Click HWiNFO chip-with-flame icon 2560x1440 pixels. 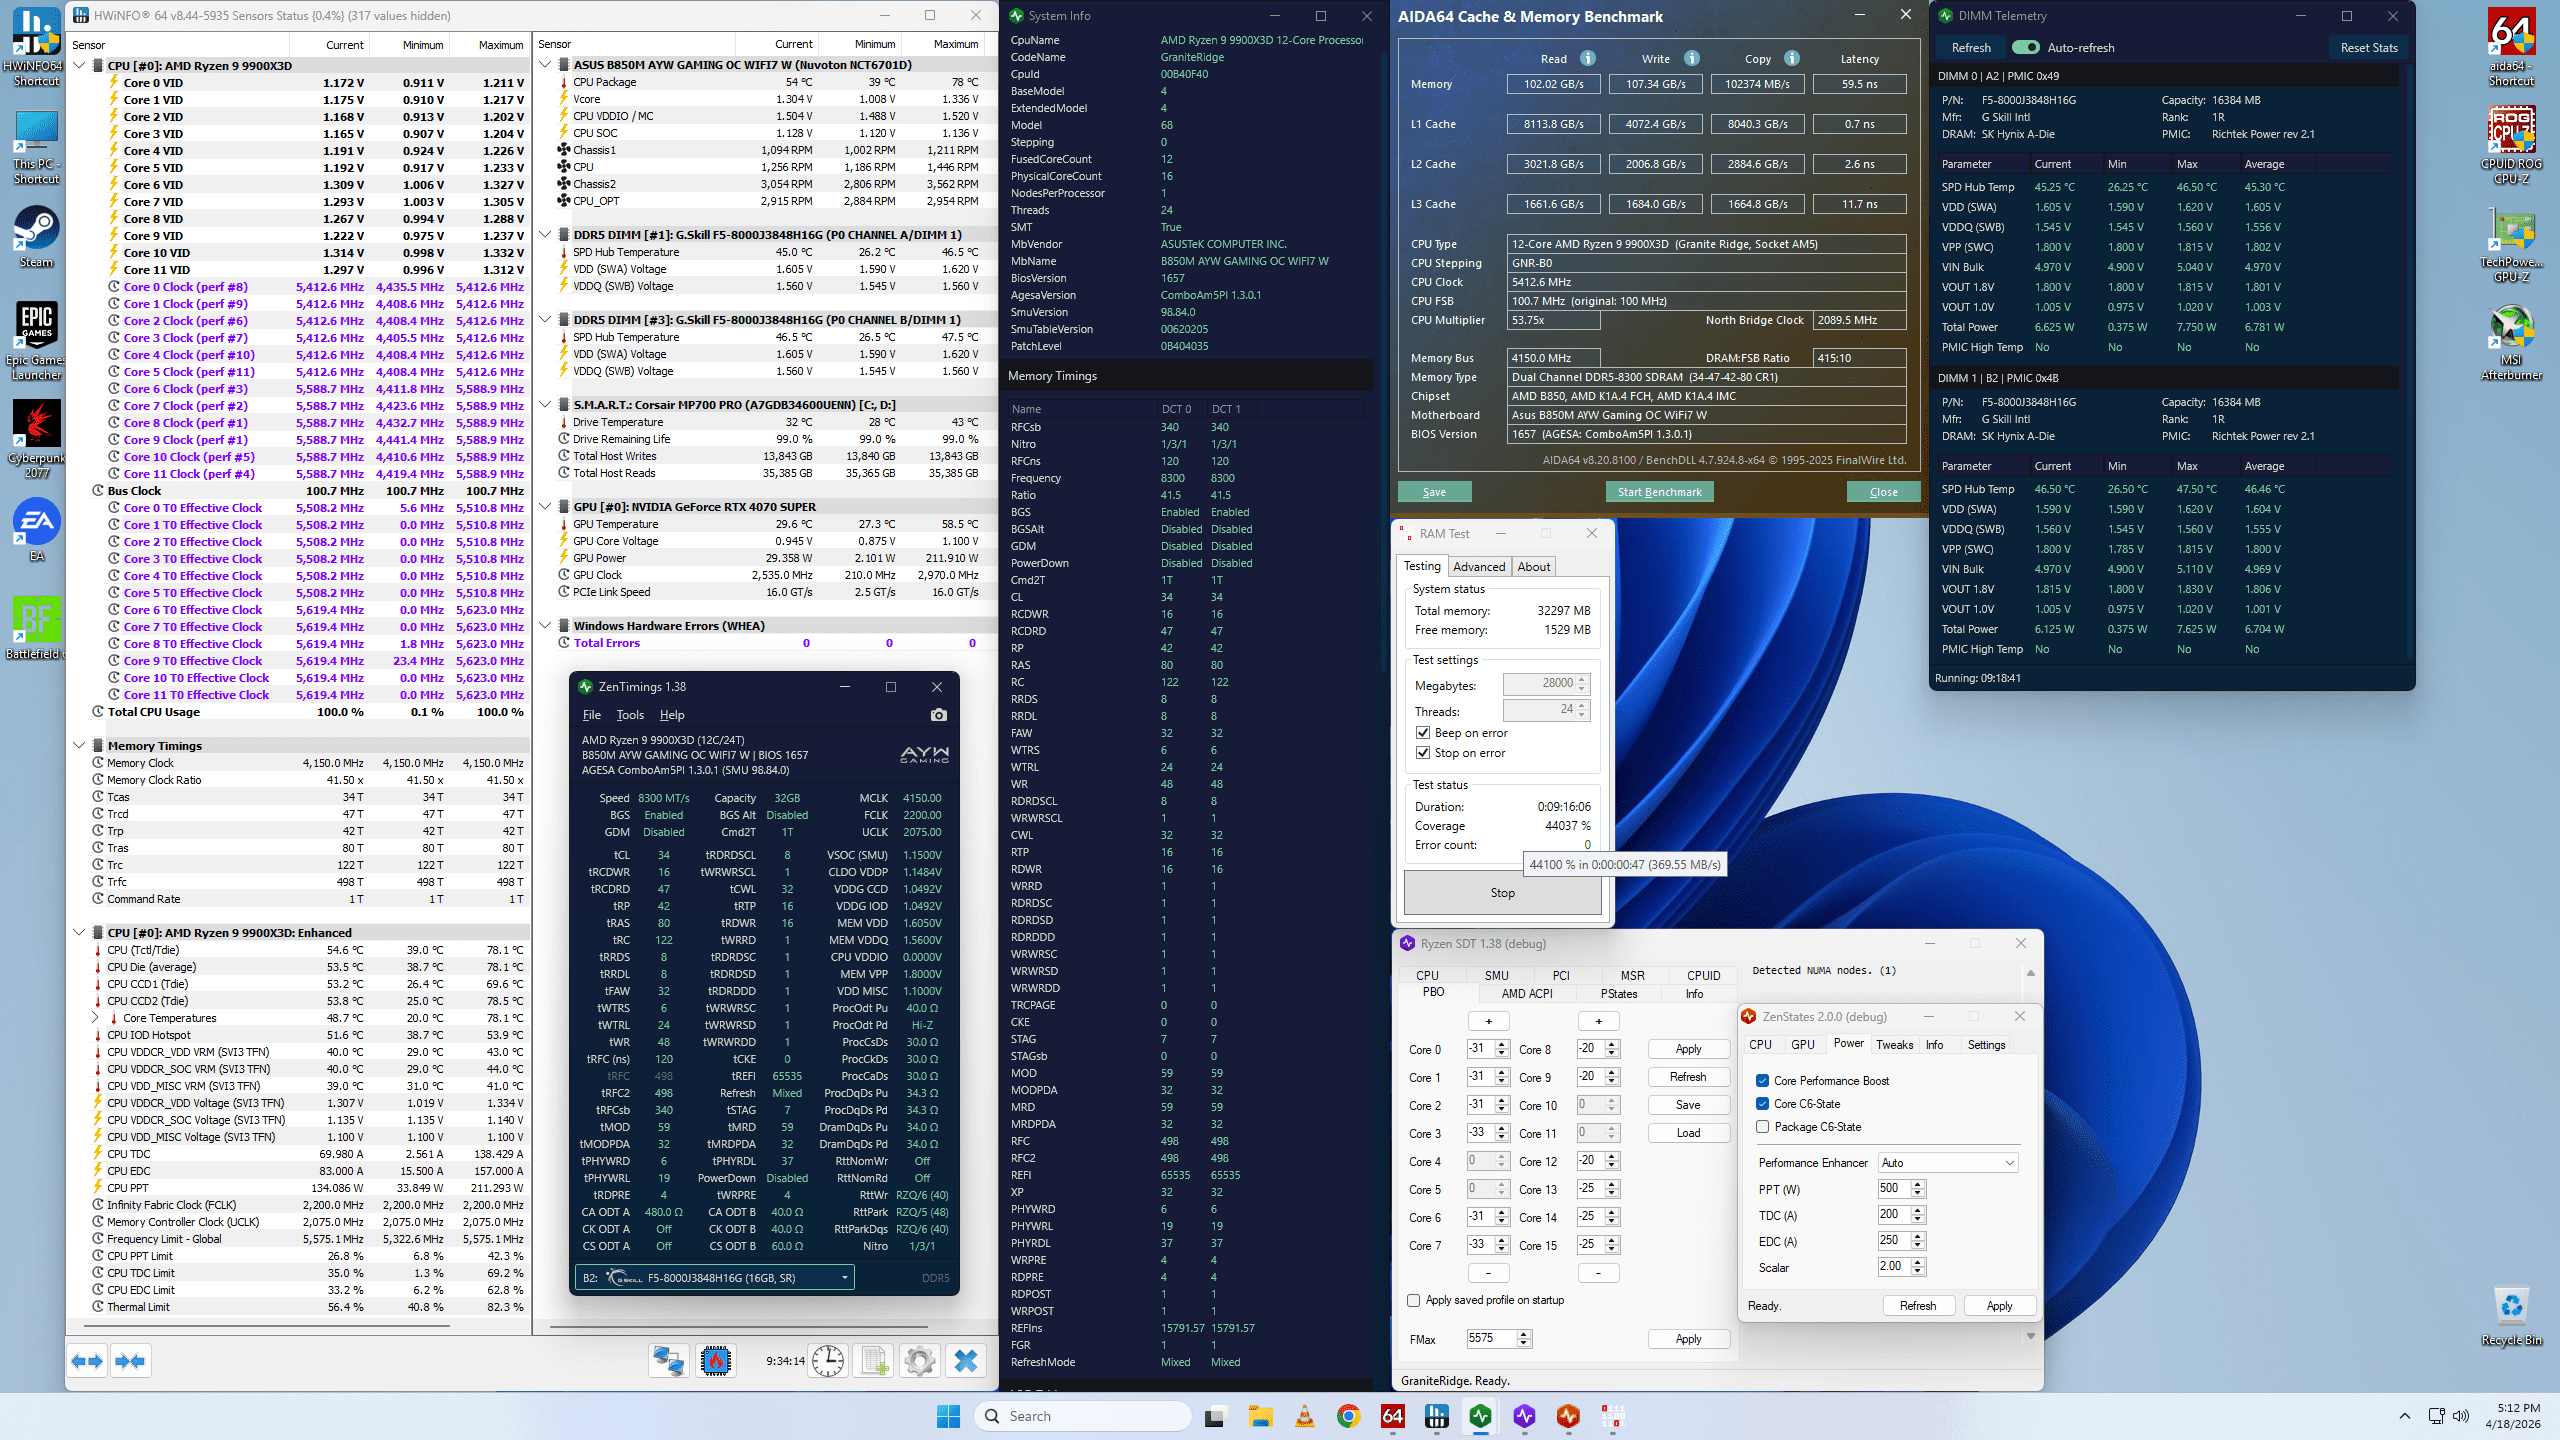(716, 1361)
